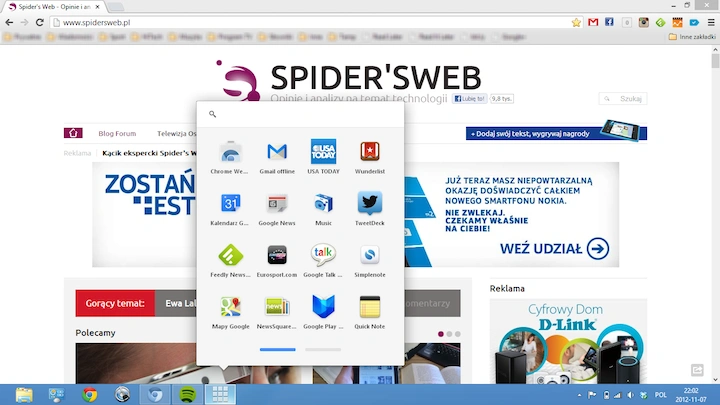
Task: Open Chrome menu button
Action: tap(711, 22)
